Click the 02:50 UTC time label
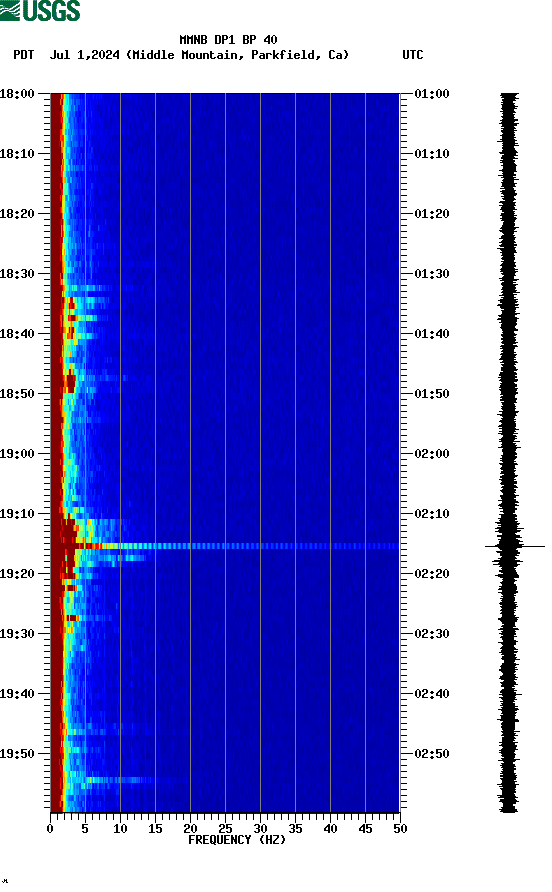This screenshot has width=552, height=892. (x=432, y=754)
